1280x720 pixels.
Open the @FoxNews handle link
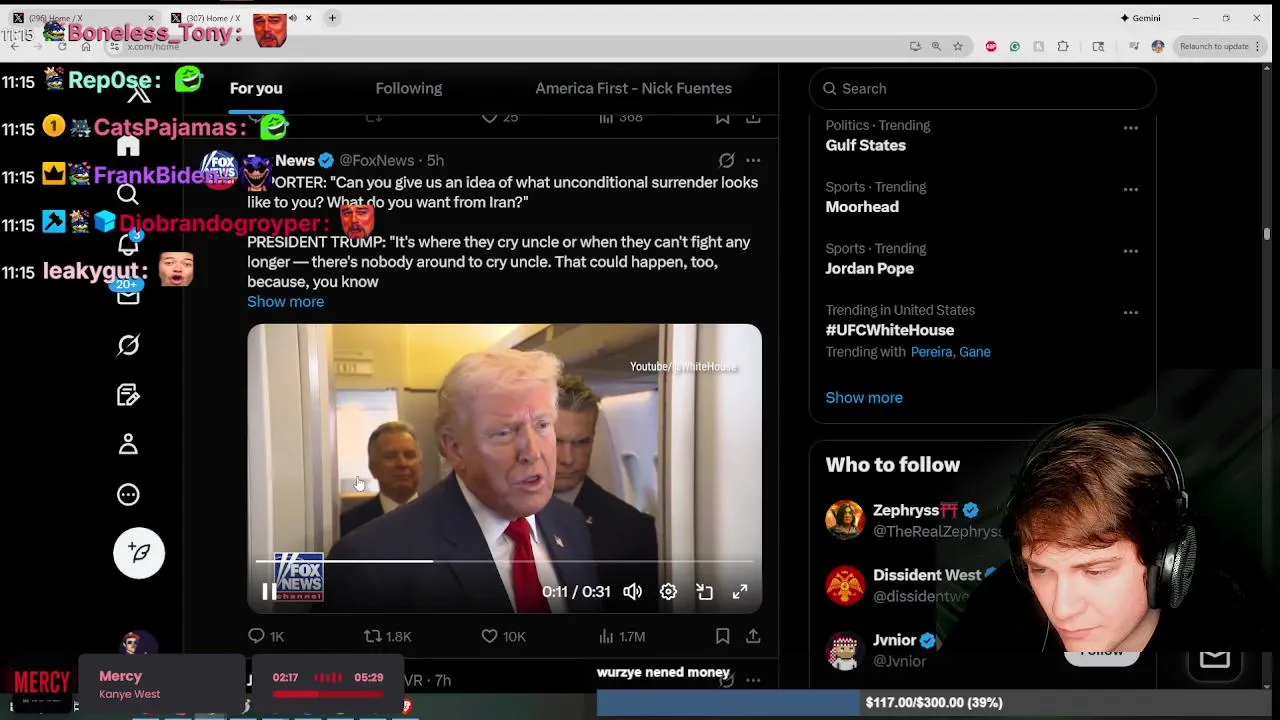376,160
